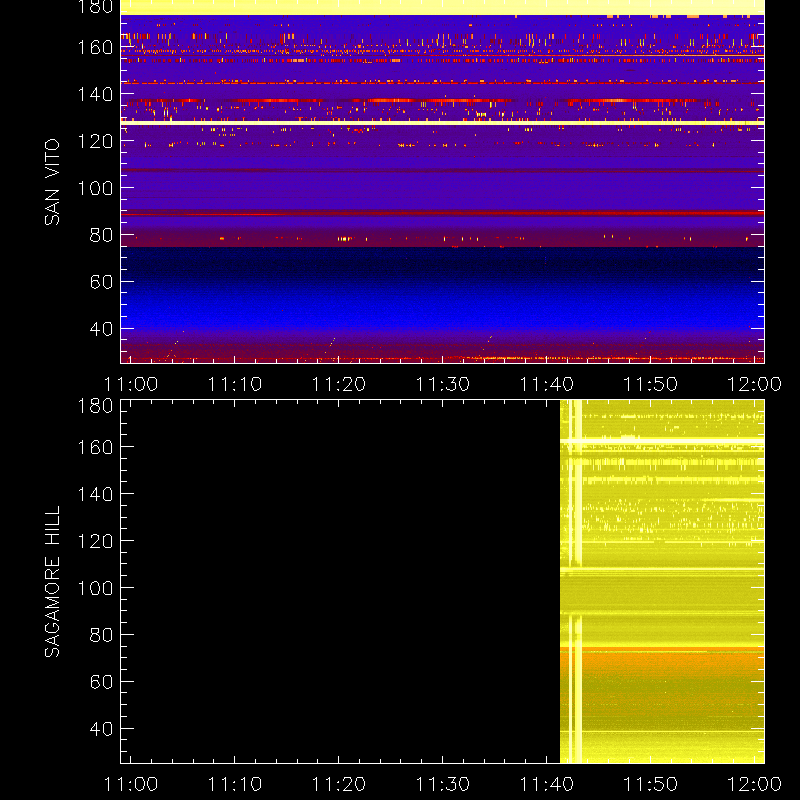
Task: Pick the 160 tick label on Sagamore Hill axis
Action: 95,447
